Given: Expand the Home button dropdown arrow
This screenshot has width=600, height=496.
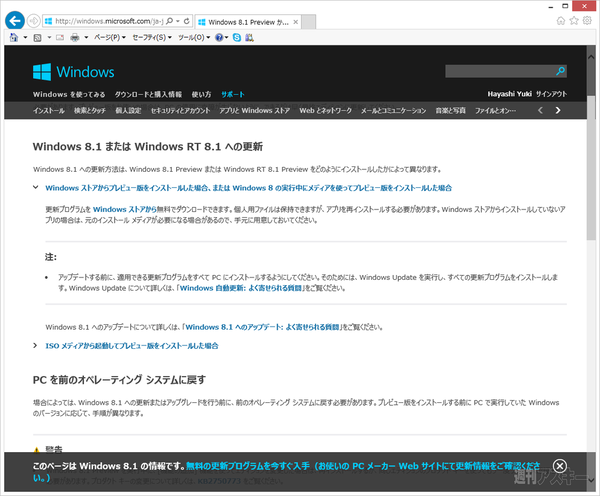Looking at the screenshot, I should click(25, 38).
